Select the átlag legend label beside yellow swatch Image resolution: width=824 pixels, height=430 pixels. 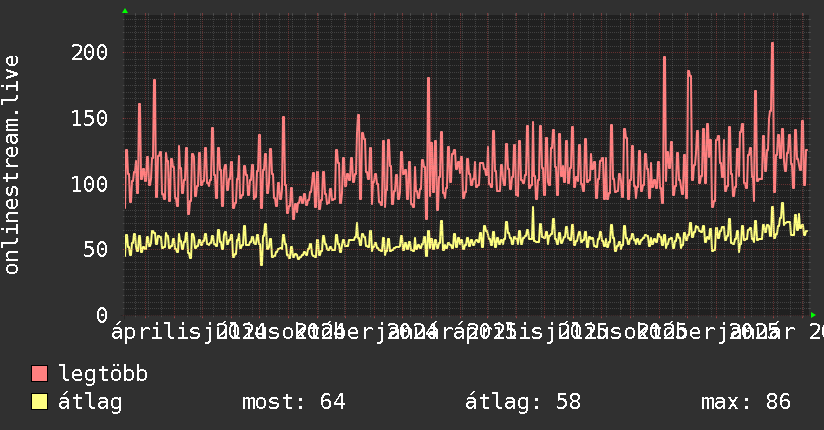click(90, 402)
